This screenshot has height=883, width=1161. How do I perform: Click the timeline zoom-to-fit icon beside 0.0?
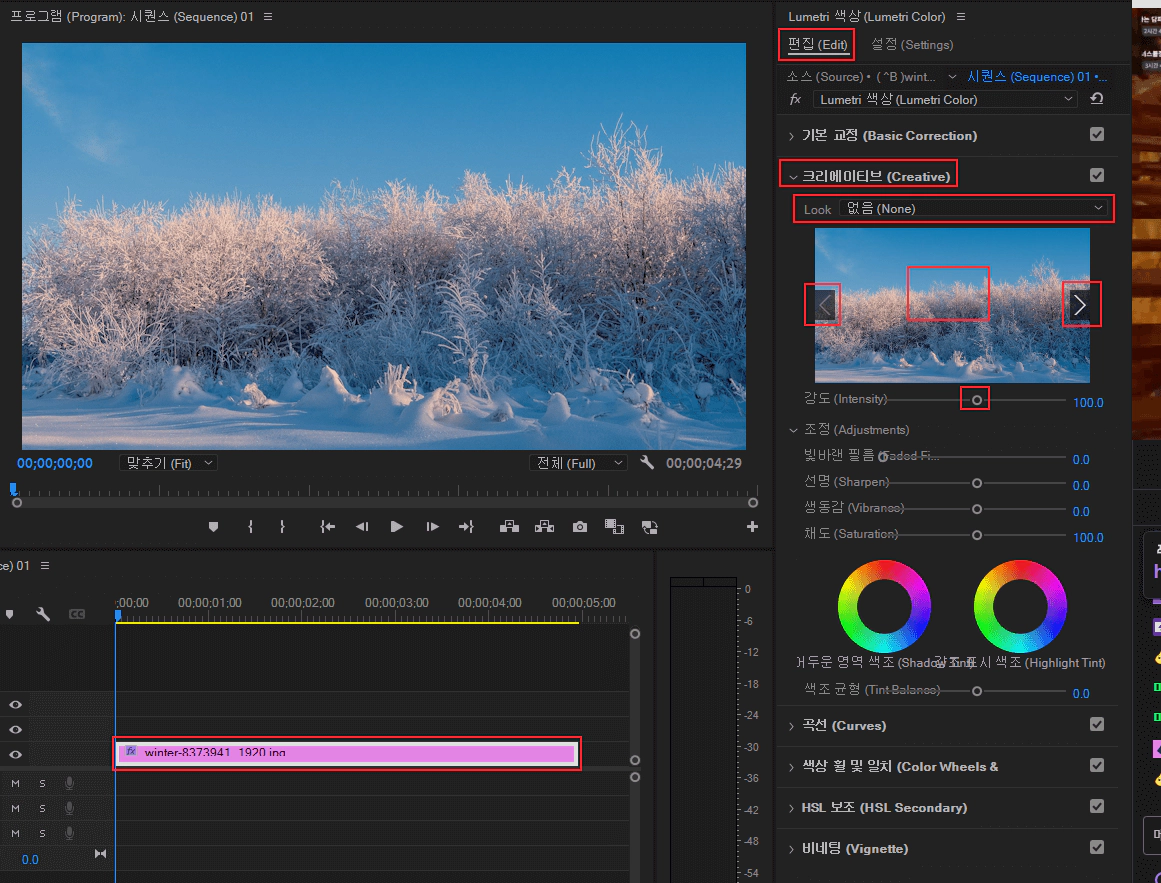pos(101,854)
